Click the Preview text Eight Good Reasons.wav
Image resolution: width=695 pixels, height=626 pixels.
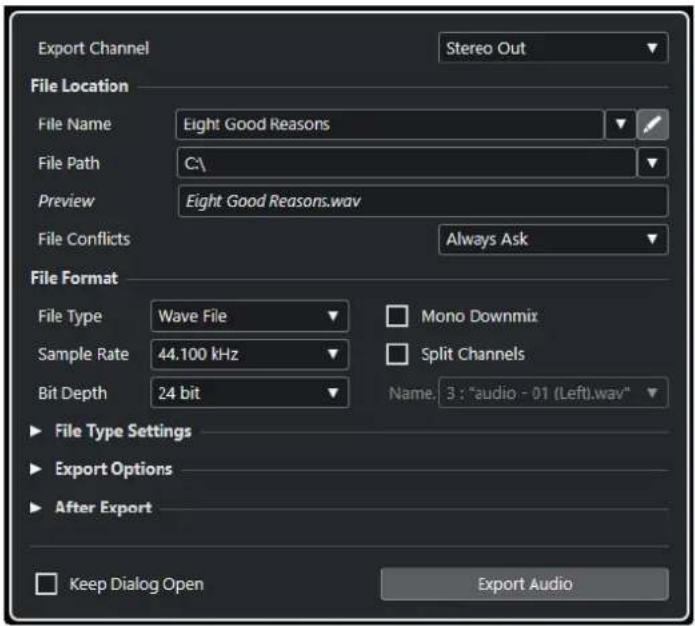pyautogui.click(x=273, y=201)
